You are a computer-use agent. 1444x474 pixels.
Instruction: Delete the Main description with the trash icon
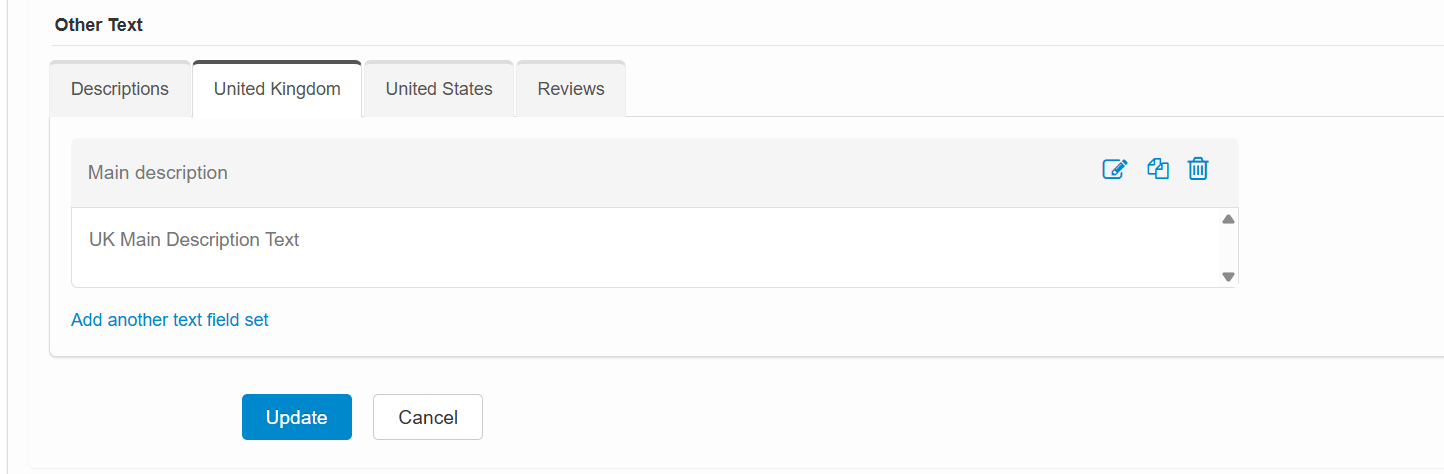[1198, 170]
